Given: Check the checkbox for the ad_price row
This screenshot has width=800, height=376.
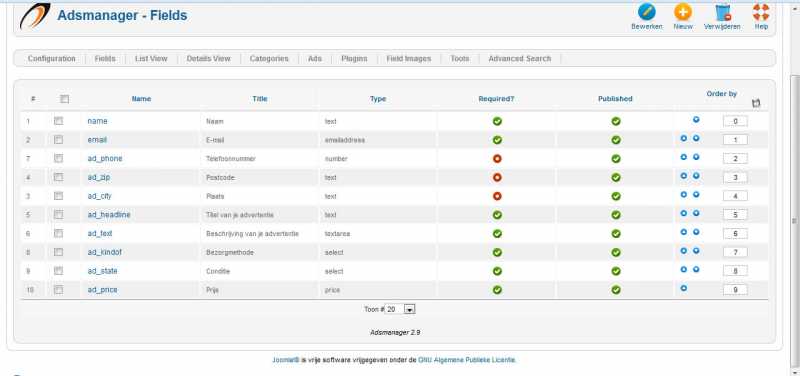Looking at the screenshot, I should click(x=58, y=289).
